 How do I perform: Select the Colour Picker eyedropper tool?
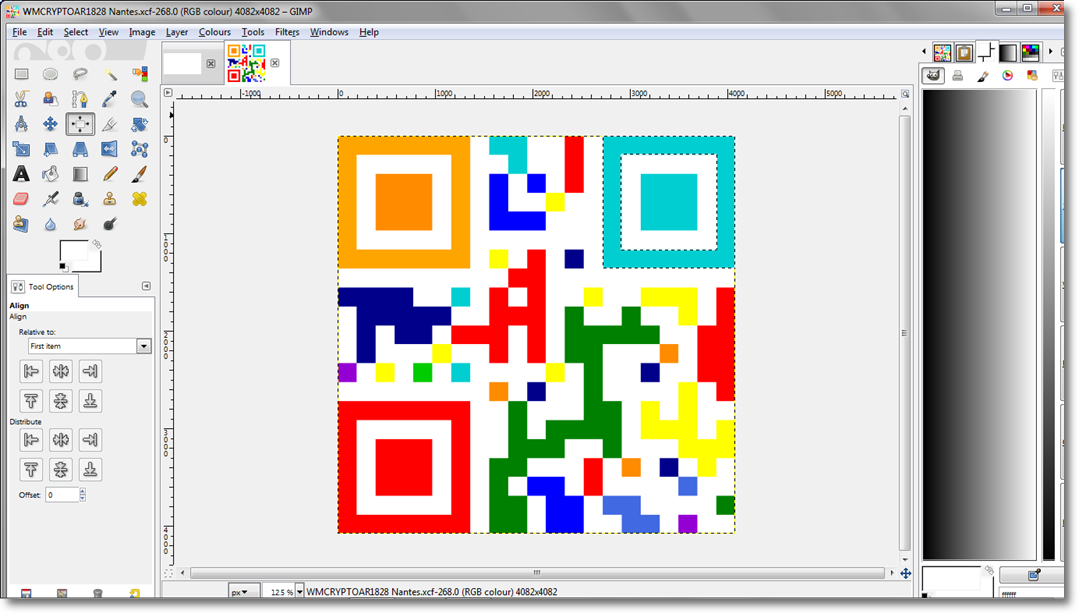point(110,99)
